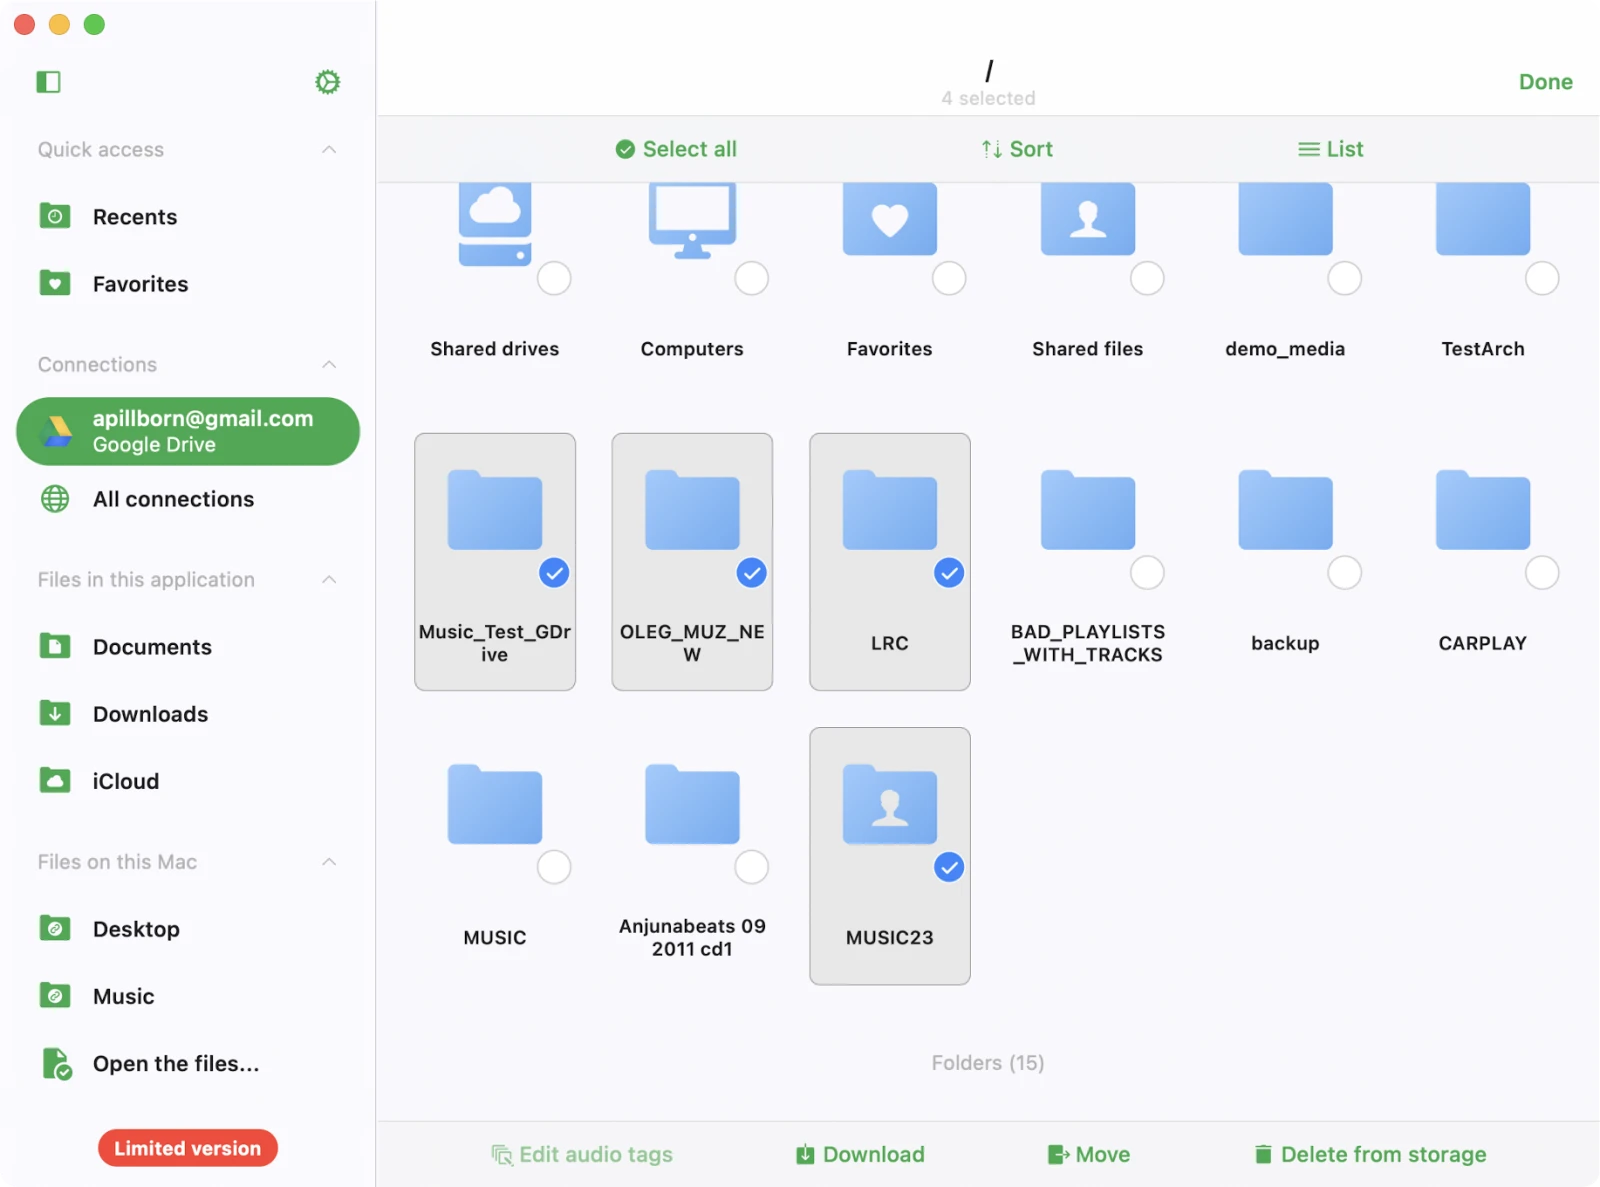This screenshot has height=1187, width=1600.
Task: Click the All connections globe icon
Action: (x=55, y=499)
